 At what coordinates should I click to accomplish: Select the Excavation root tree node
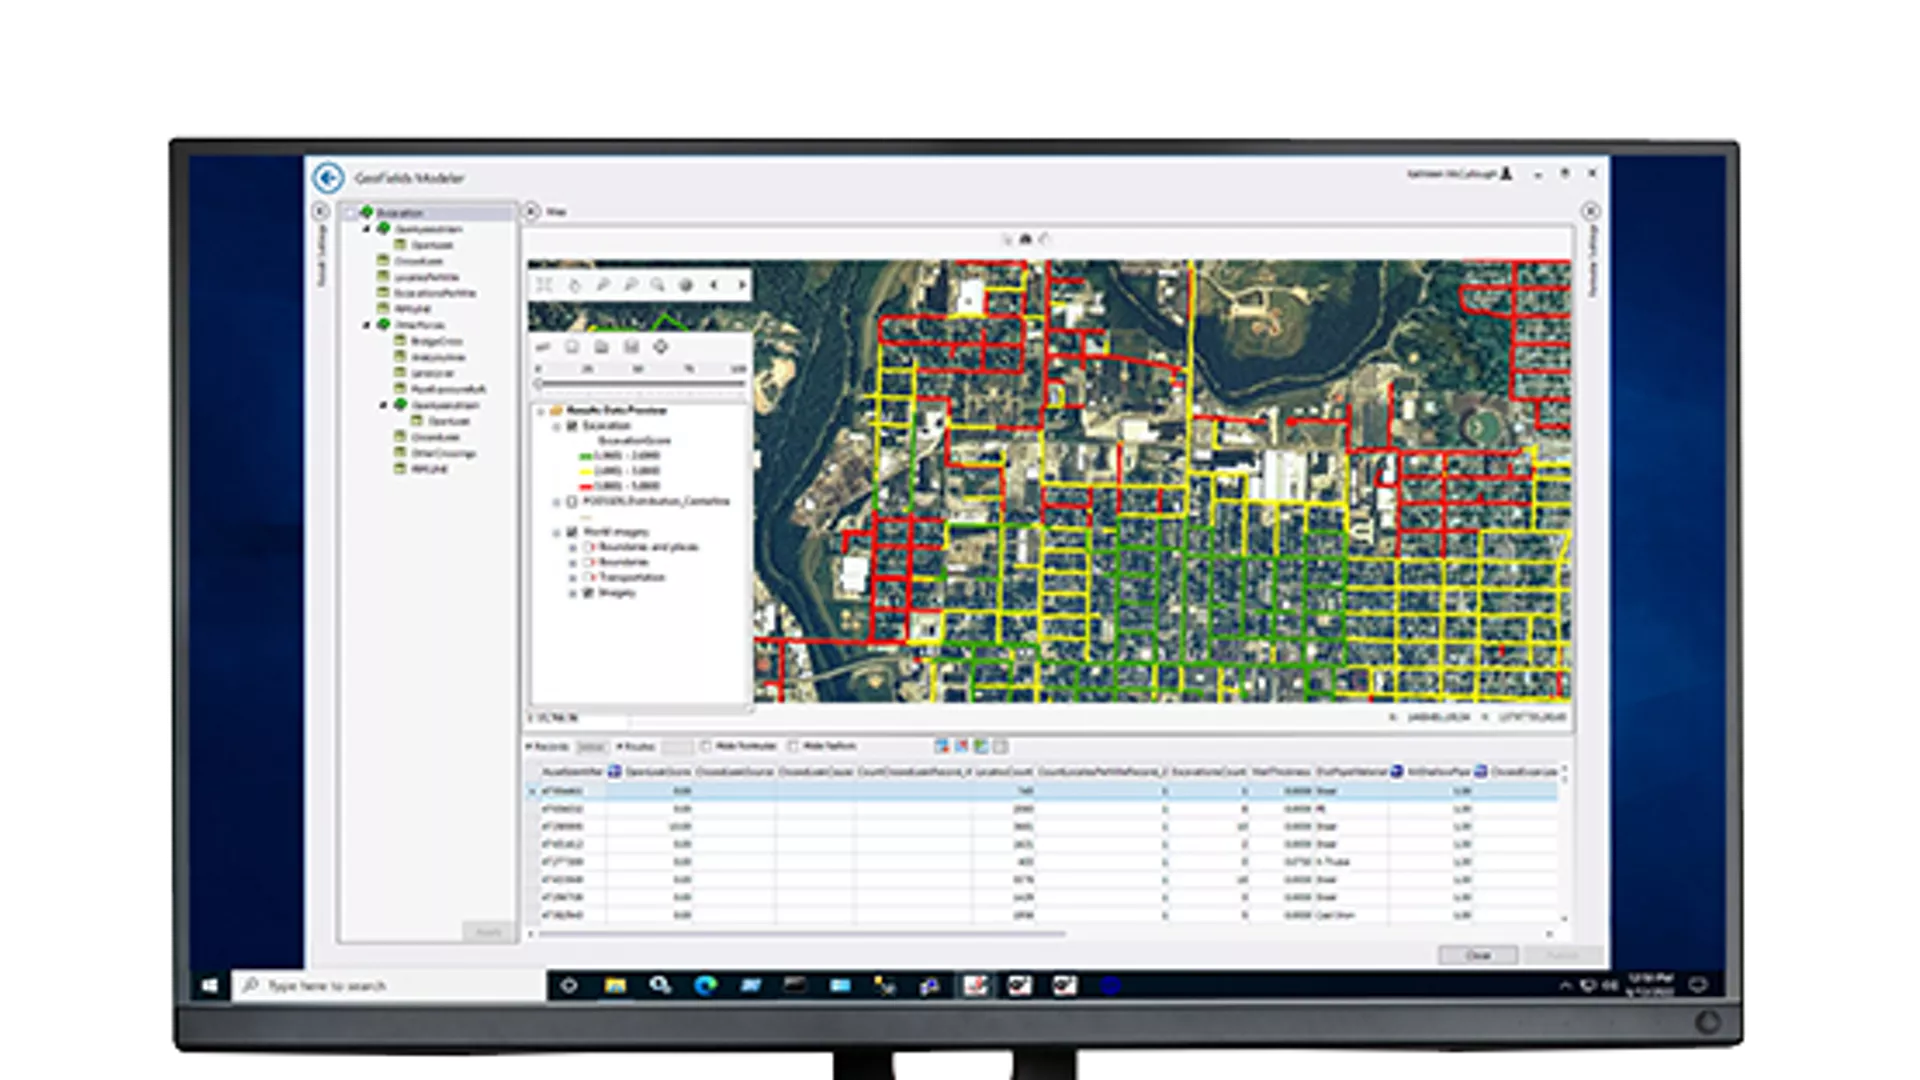400,213
